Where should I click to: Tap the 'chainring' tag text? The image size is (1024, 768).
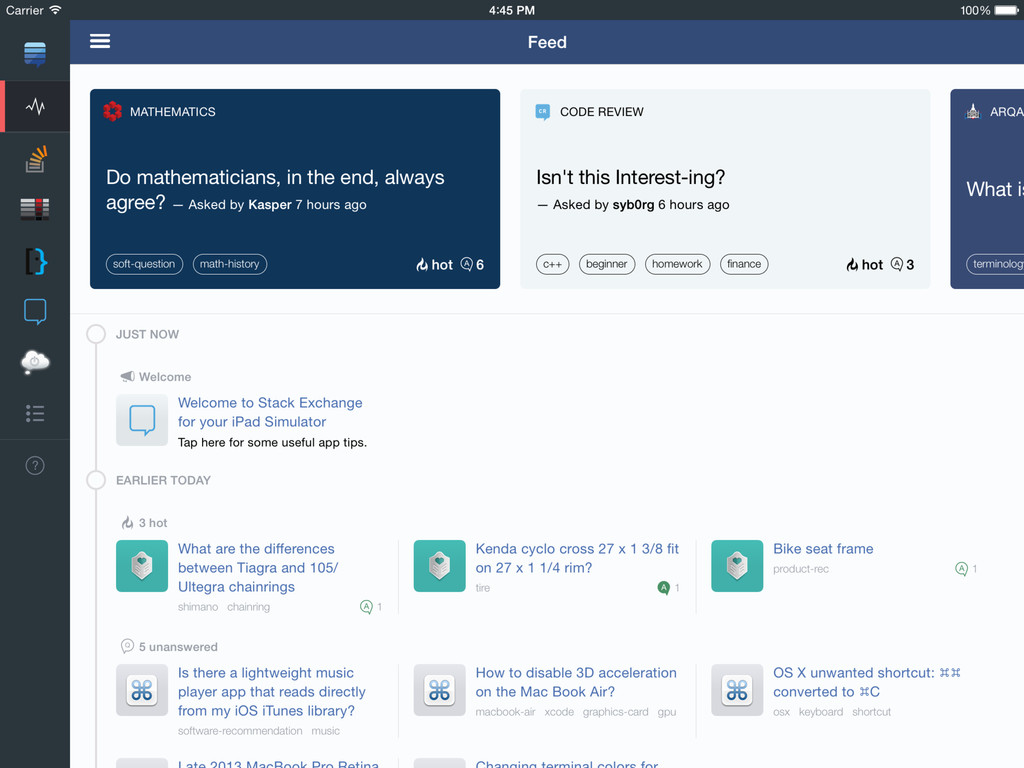248,607
